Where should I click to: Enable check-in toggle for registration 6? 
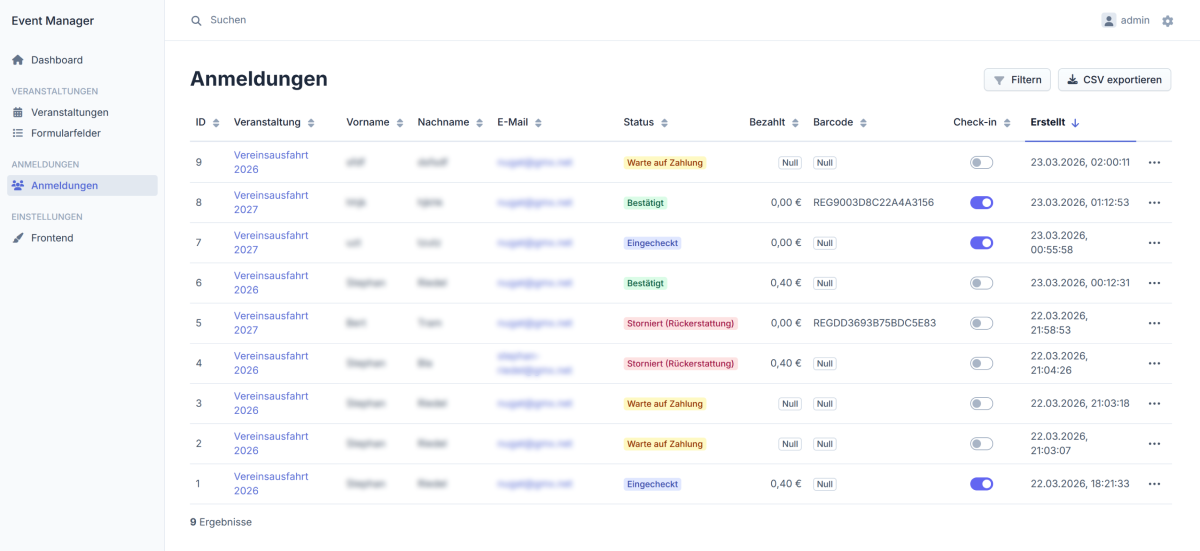(x=981, y=283)
